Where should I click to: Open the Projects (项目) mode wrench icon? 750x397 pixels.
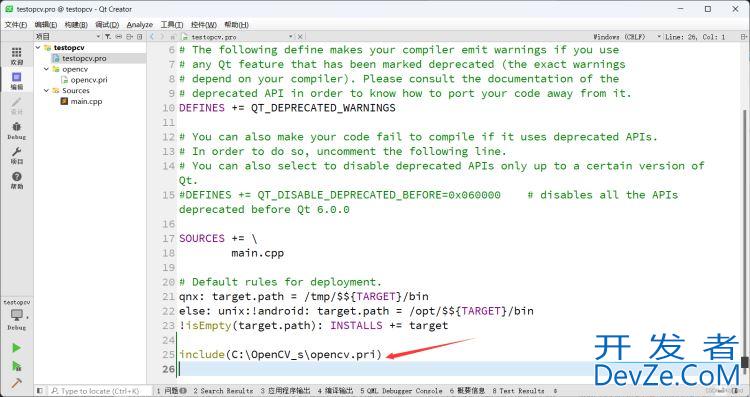tap(16, 155)
